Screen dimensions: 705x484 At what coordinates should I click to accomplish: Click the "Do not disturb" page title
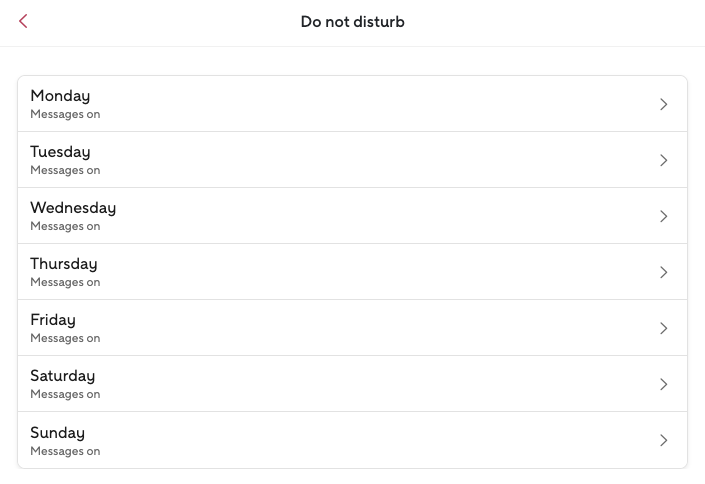pyautogui.click(x=352, y=22)
